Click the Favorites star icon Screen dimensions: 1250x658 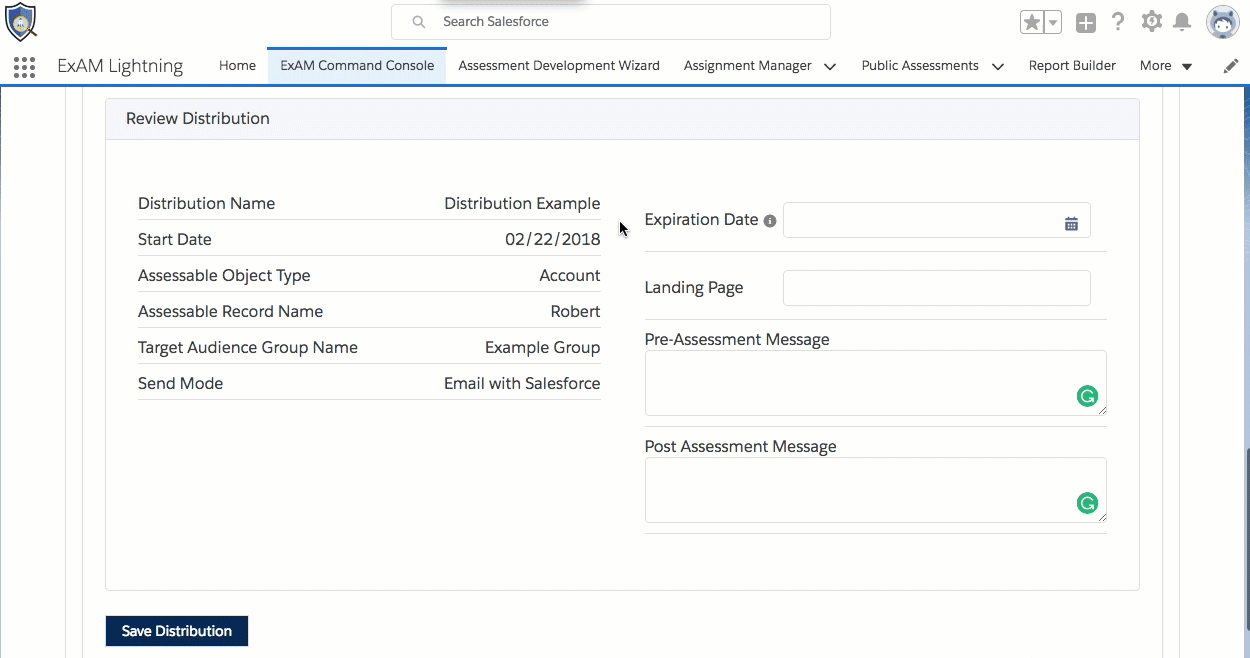pos(1032,22)
